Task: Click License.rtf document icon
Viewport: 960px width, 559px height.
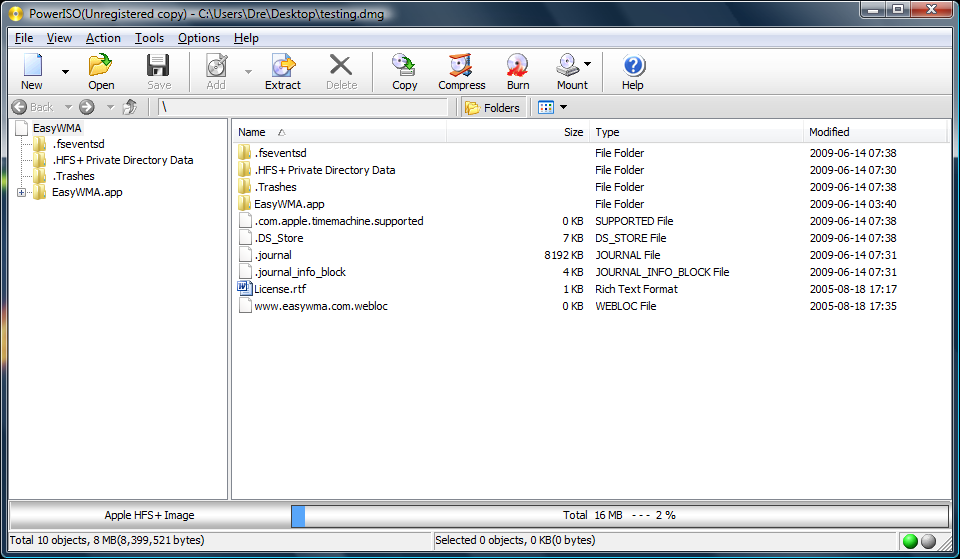Action: tap(245, 288)
